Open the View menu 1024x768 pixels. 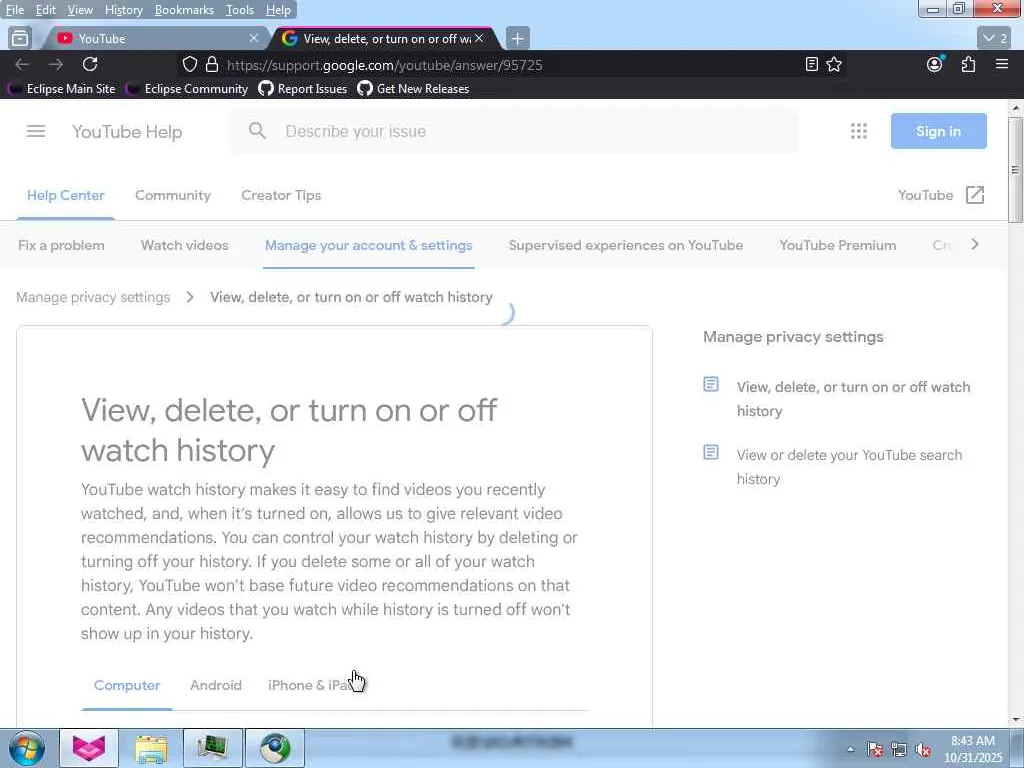pos(80,10)
